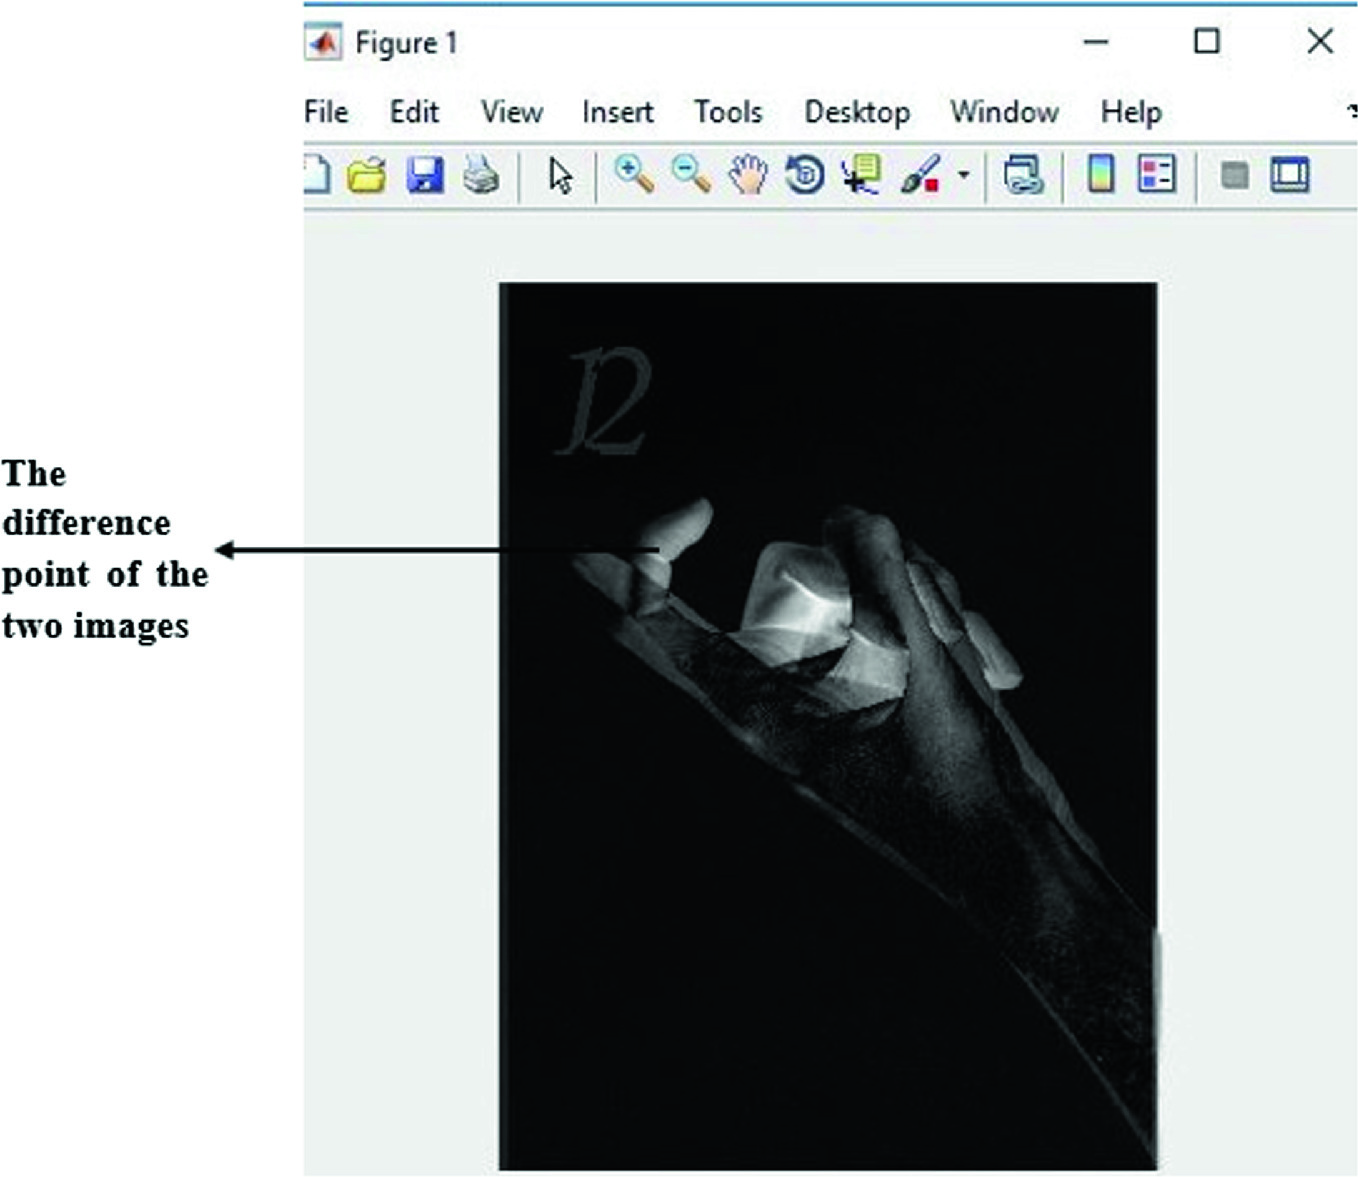
Task: Expand the brush color dropdown arrow
Action: click(x=963, y=175)
